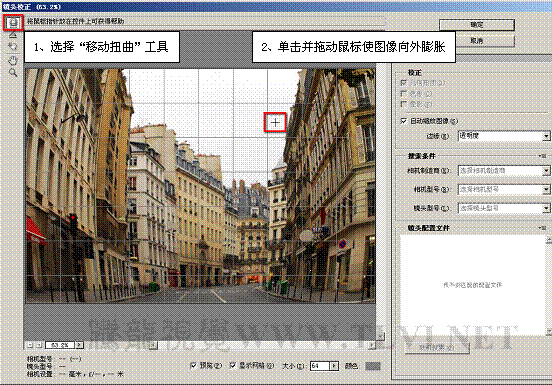Open the camera make dropdown
552x385 pixels.
(x=504, y=171)
